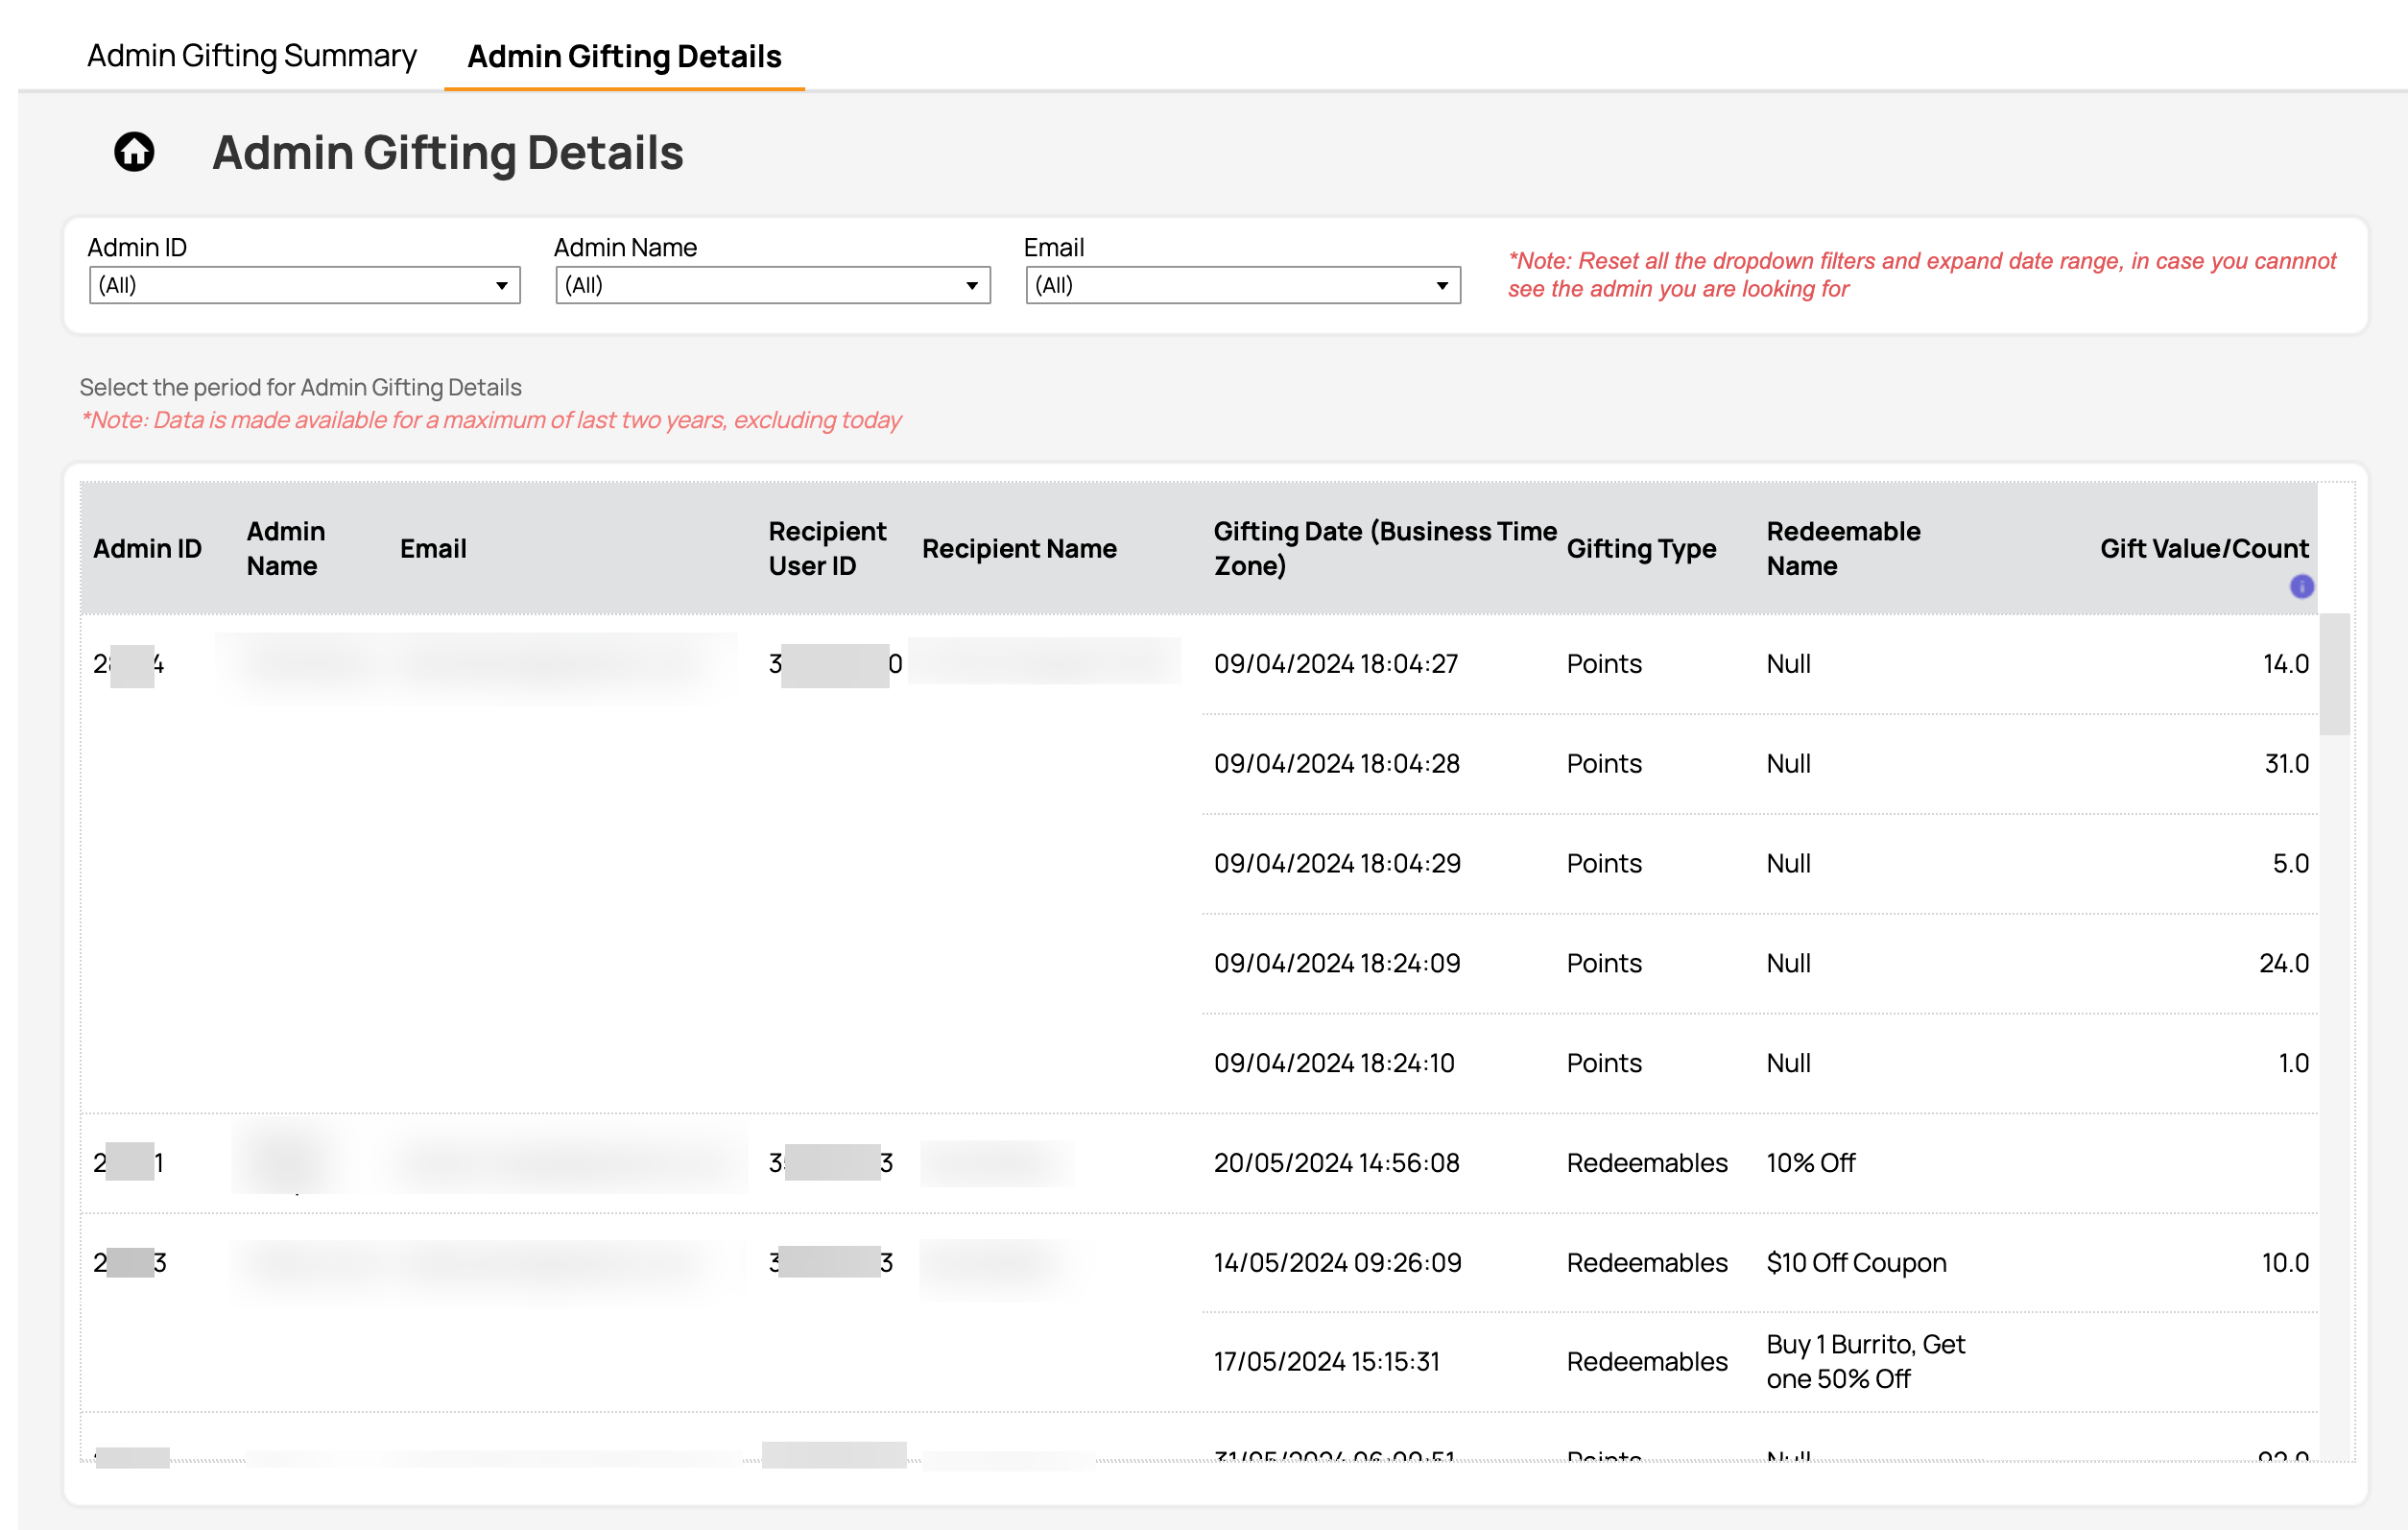Click Redeemables in the 20/05/2024 row
The image size is (2408, 1530).
pos(1647,1163)
